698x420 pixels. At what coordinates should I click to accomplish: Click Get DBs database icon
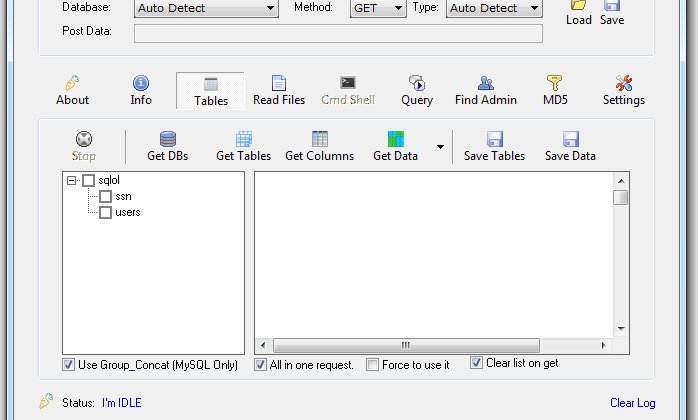(x=168, y=139)
